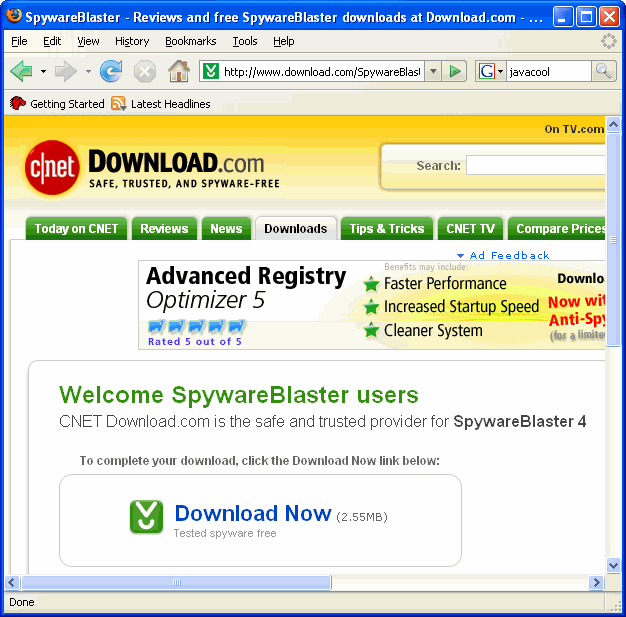Click the Forward arrow button
Image resolution: width=626 pixels, height=617 pixels.
tap(66, 71)
